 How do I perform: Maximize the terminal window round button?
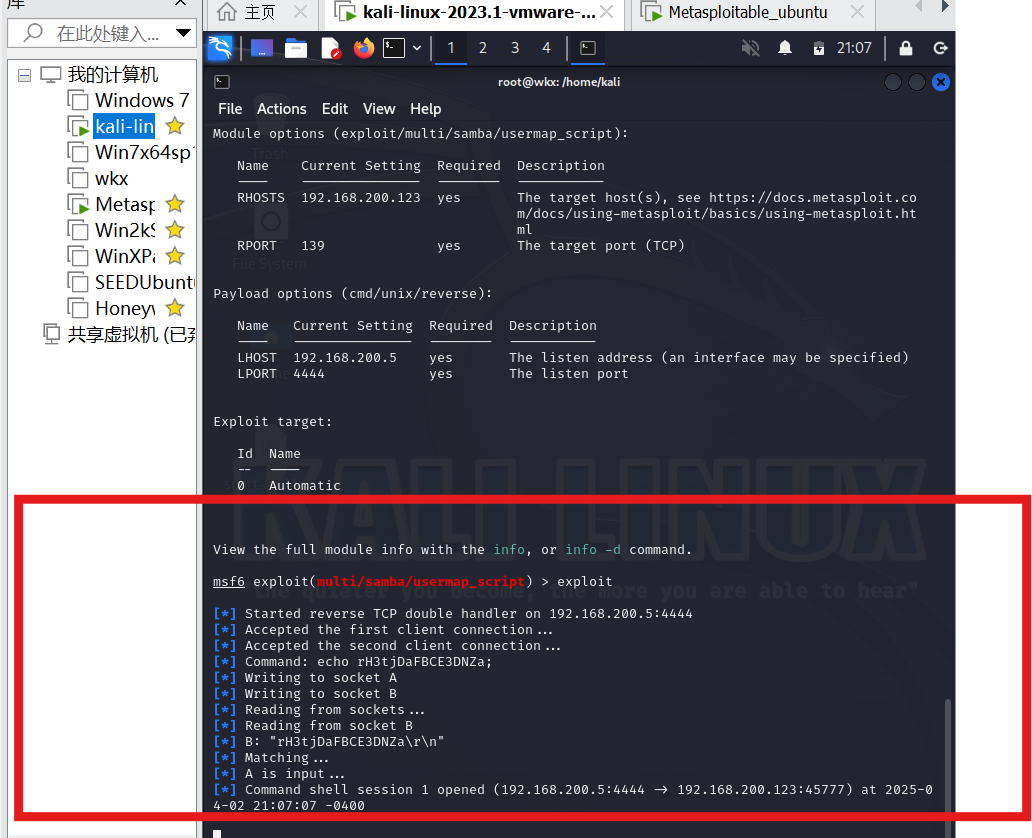point(917,82)
